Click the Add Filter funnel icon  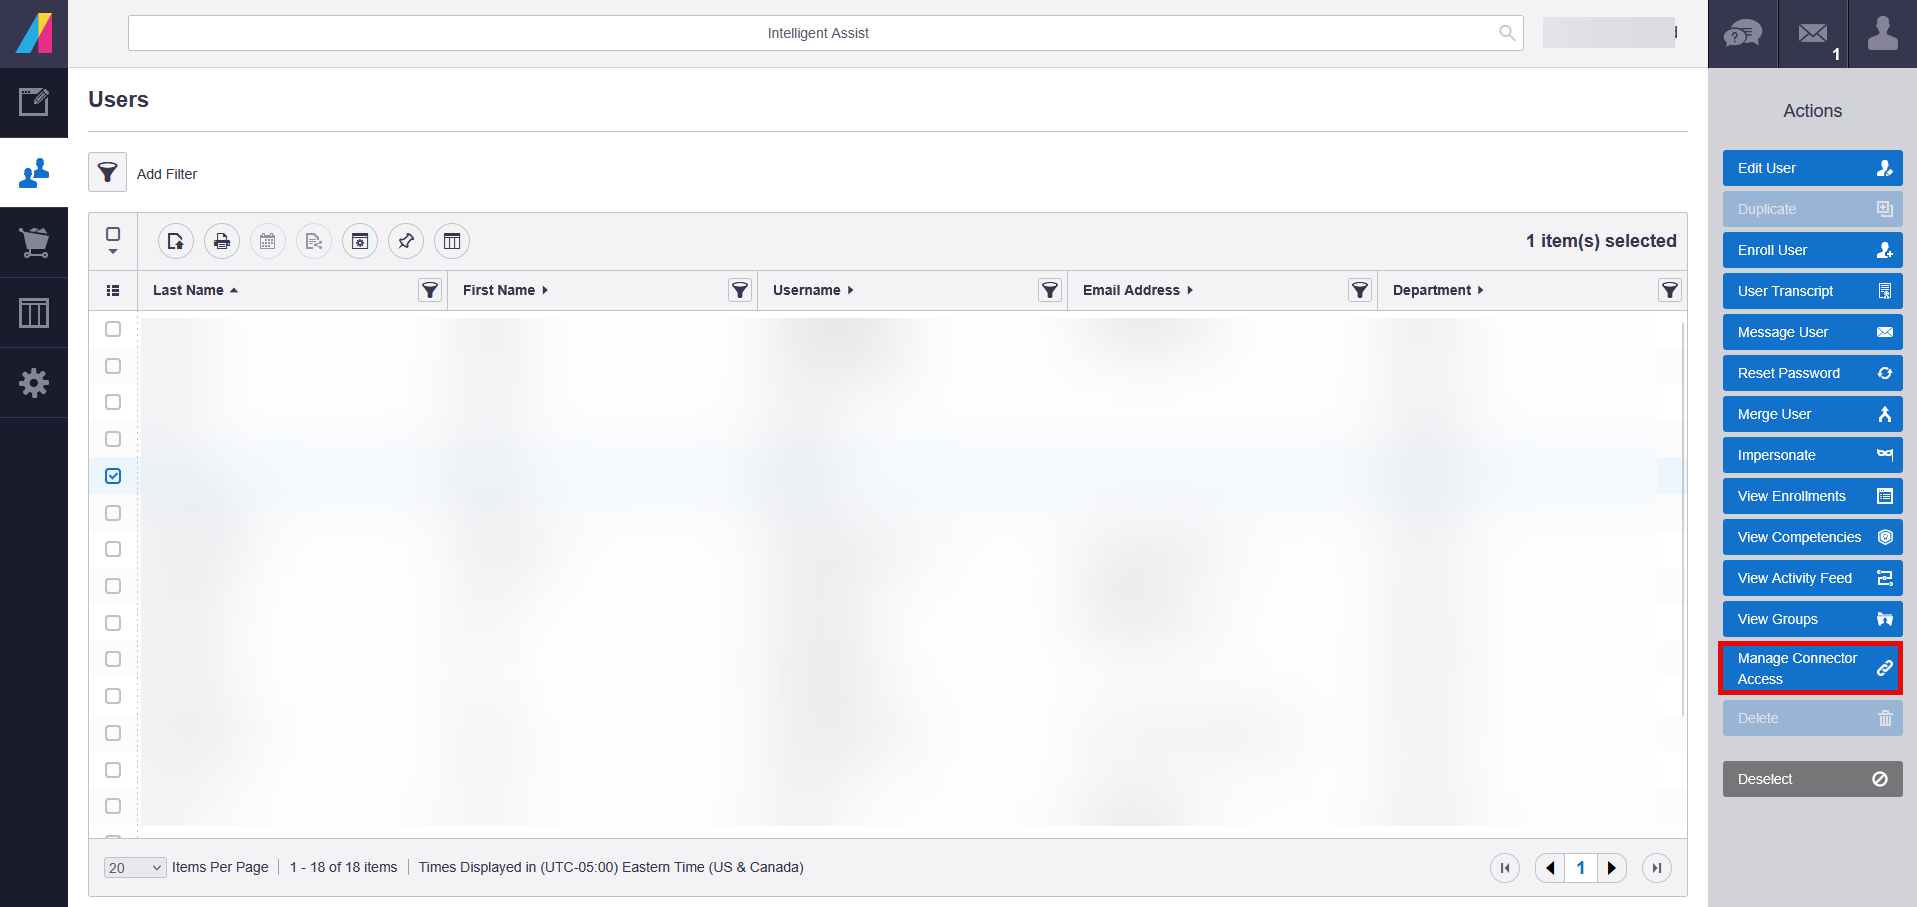click(107, 172)
